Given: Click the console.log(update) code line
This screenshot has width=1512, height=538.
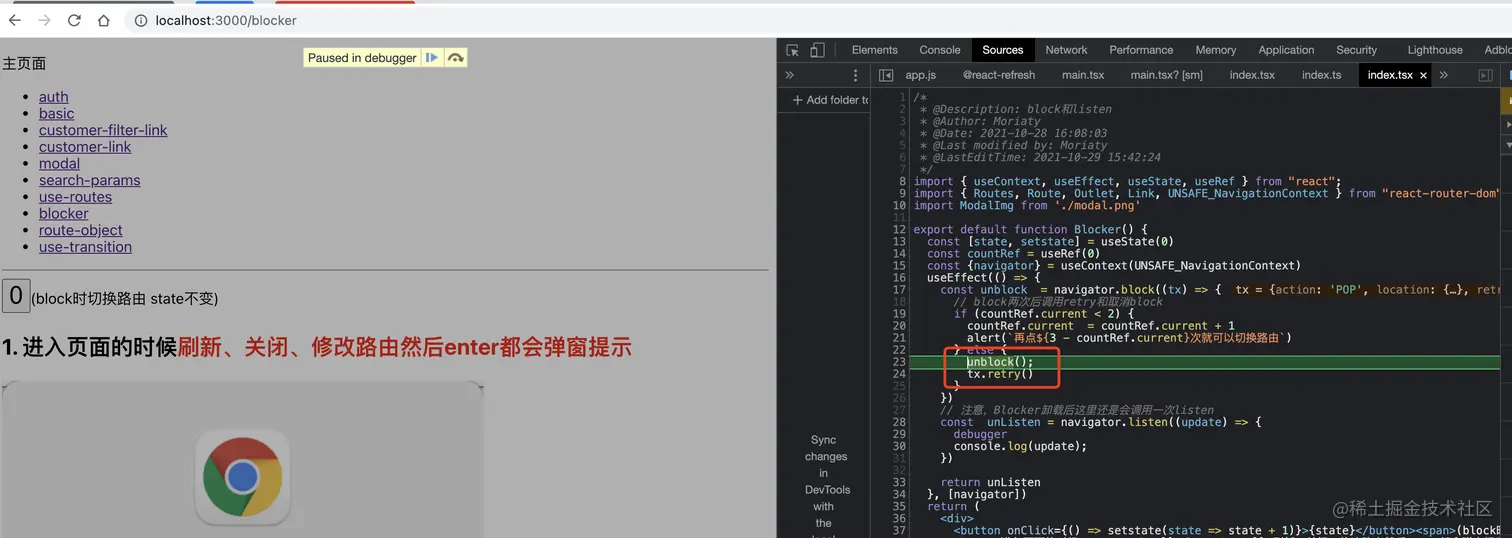Looking at the screenshot, I should [1020, 446].
